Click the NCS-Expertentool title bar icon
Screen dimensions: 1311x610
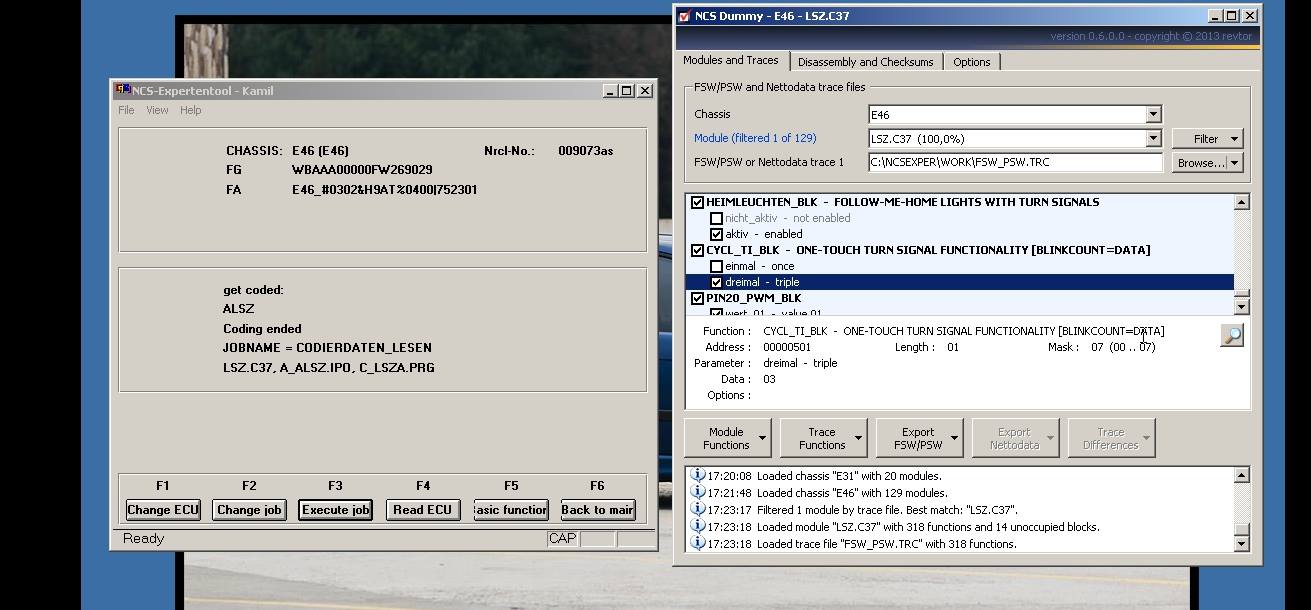pos(122,90)
